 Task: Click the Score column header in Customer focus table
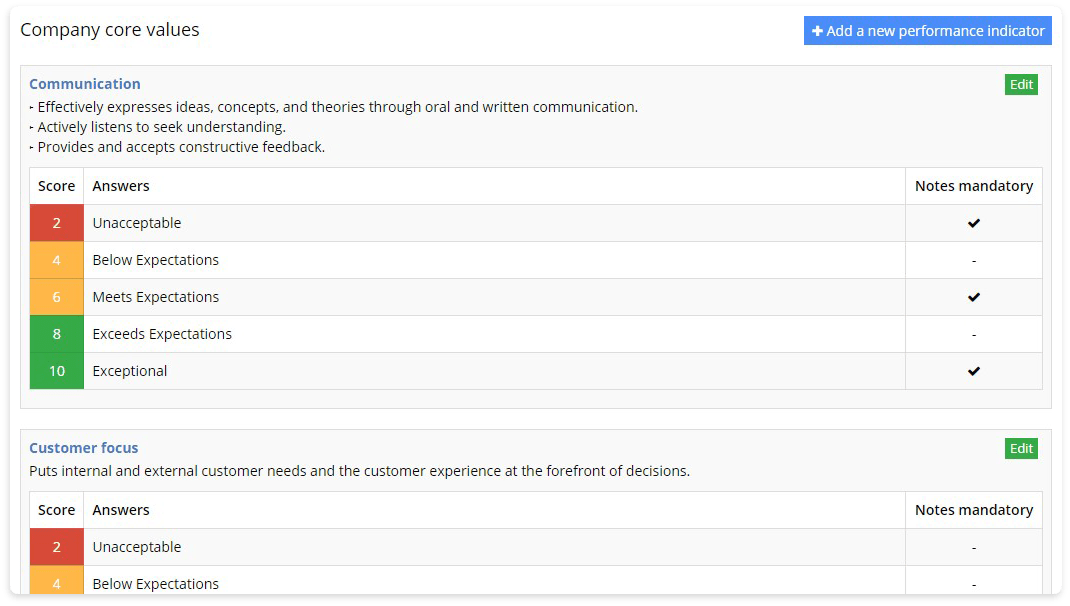[x=57, y=510]
